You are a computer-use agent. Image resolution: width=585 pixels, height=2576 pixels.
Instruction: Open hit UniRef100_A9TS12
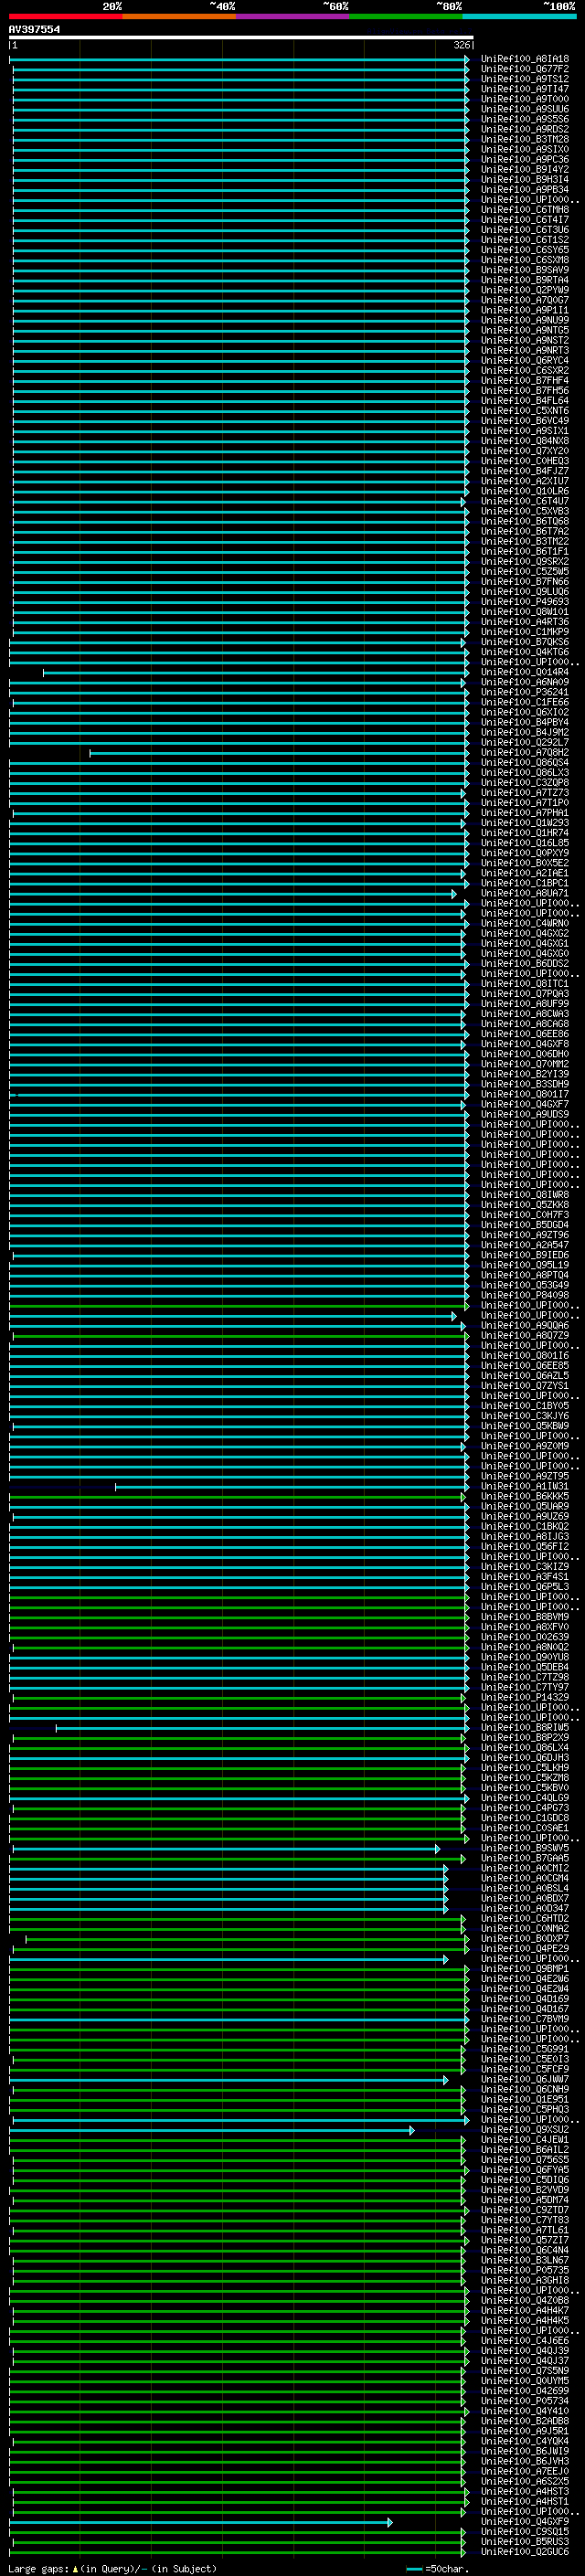[525, 79]
